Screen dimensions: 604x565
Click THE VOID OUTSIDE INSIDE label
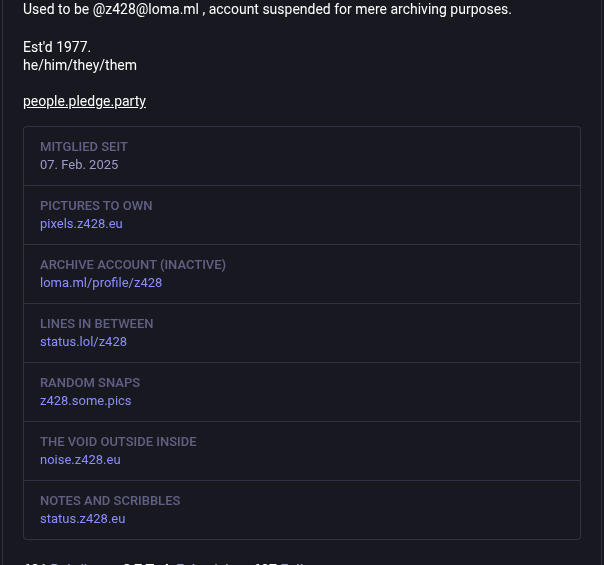click(x=118, y=442)
